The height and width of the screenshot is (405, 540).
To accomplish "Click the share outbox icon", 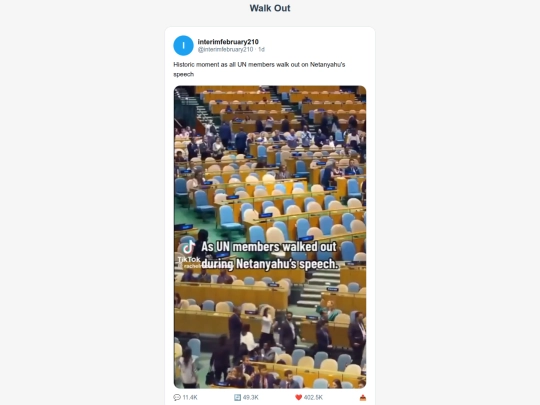I will coord(363,398).
